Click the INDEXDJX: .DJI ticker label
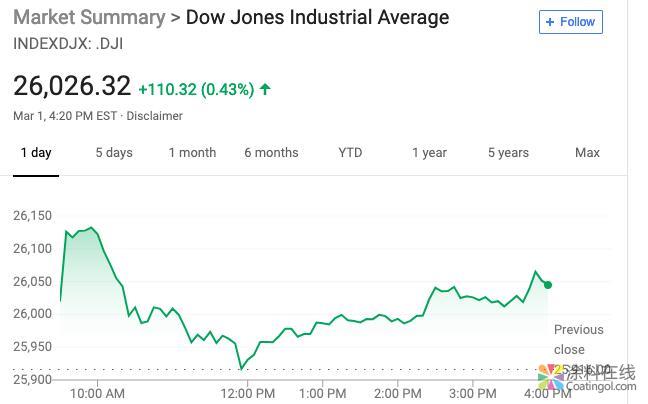Image resolution: width=648 pixels, height=404 pixels. 68,43
